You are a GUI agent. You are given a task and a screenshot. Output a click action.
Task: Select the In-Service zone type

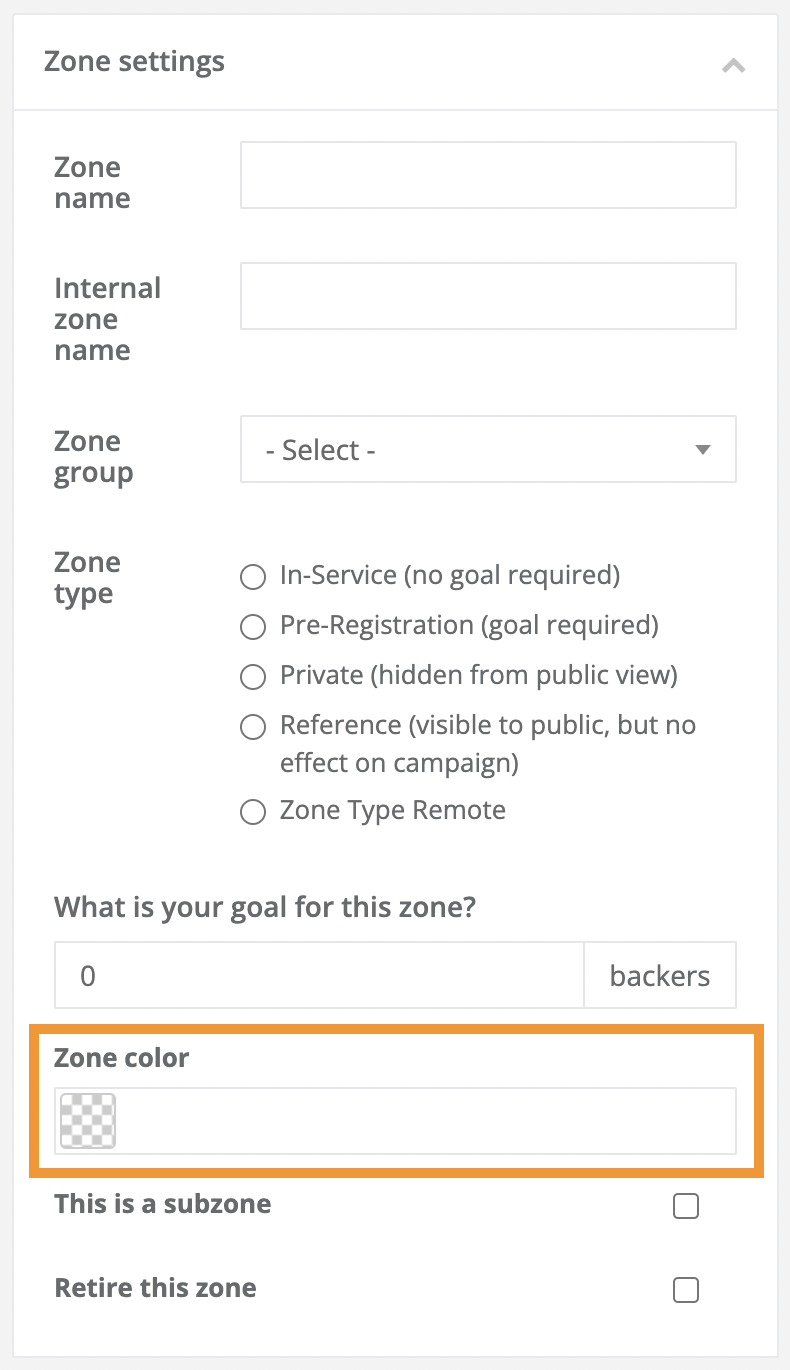252,576
